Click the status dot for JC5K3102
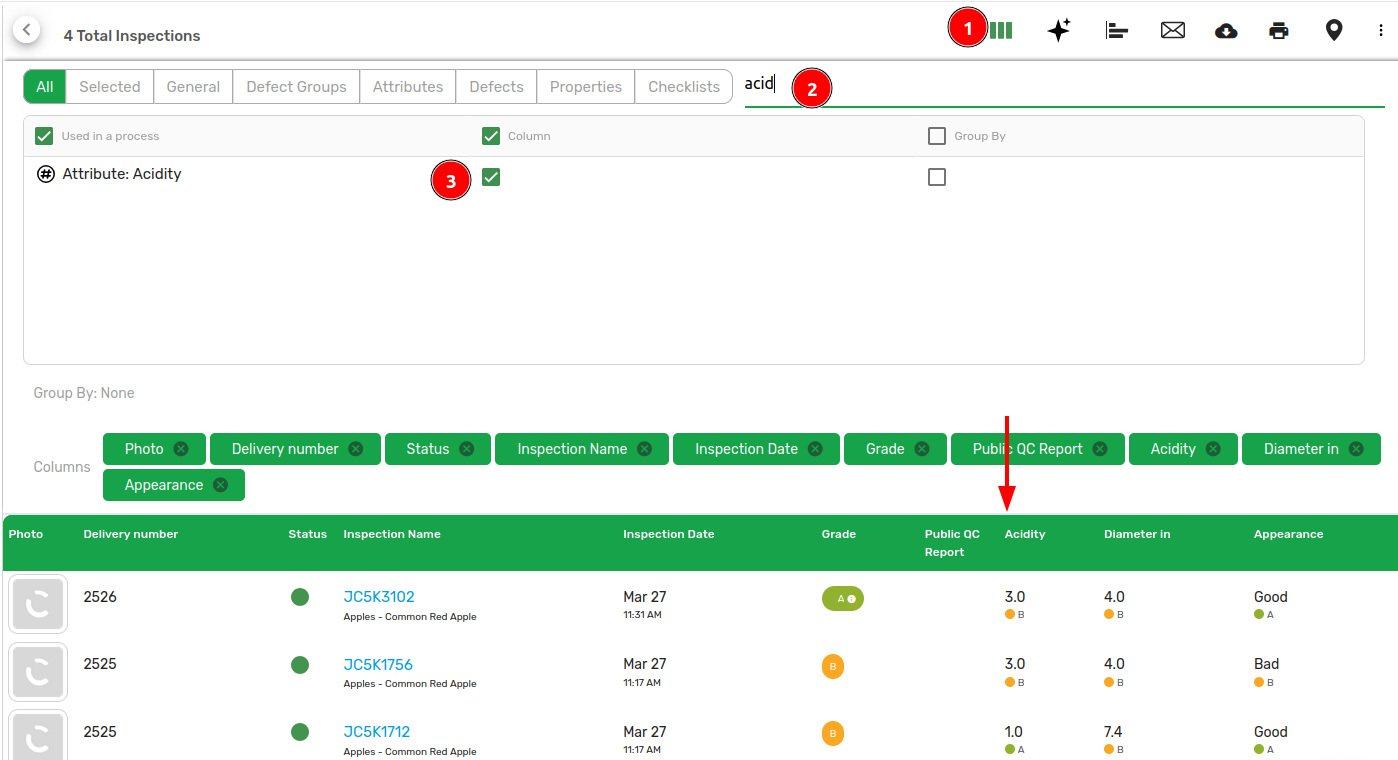The width and height of the screenshot is (1398, 760). (x=300, y=597)
